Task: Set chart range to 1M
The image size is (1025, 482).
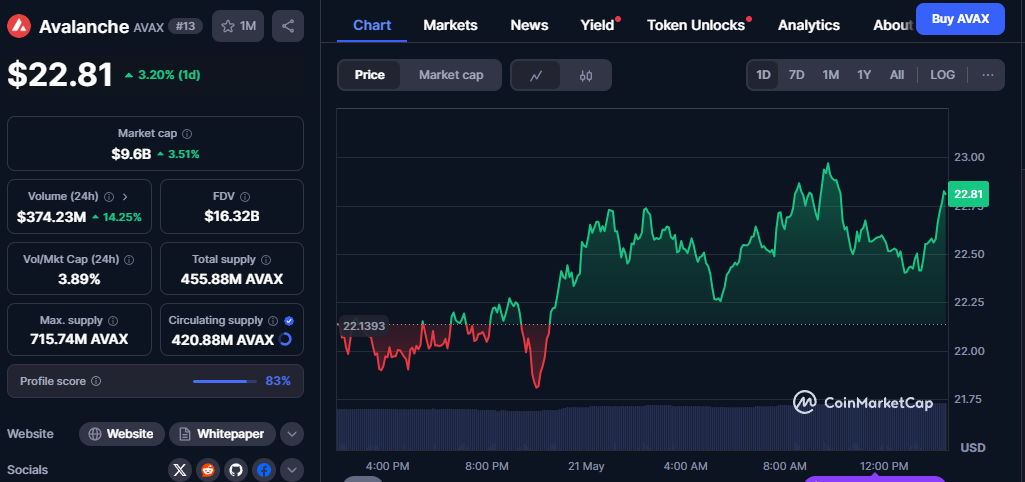Action: (830, 75)
